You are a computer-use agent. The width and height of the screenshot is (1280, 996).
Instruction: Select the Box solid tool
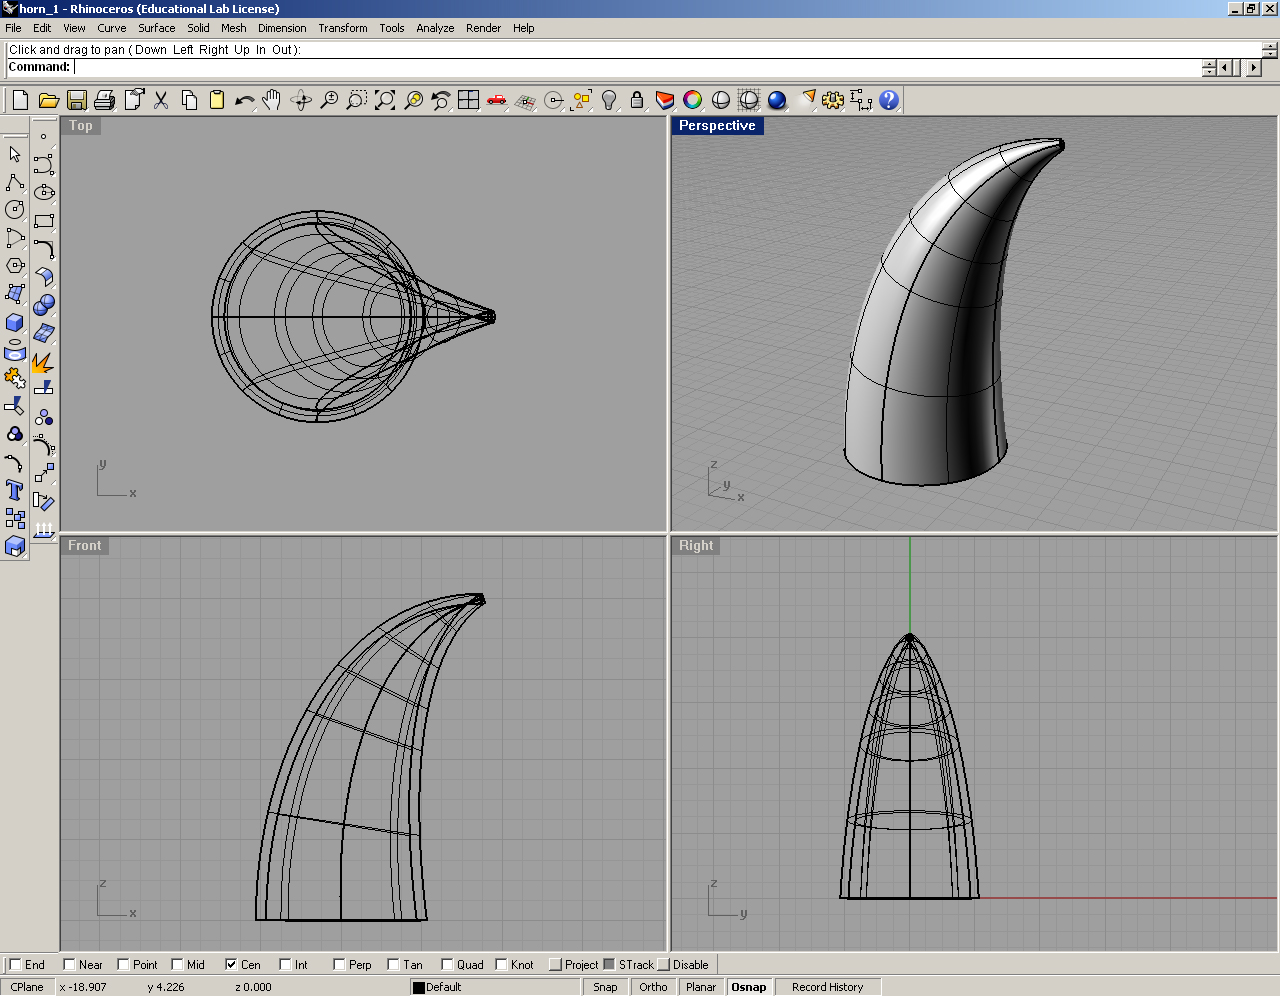pyautogui.click(x=15, y=322)
